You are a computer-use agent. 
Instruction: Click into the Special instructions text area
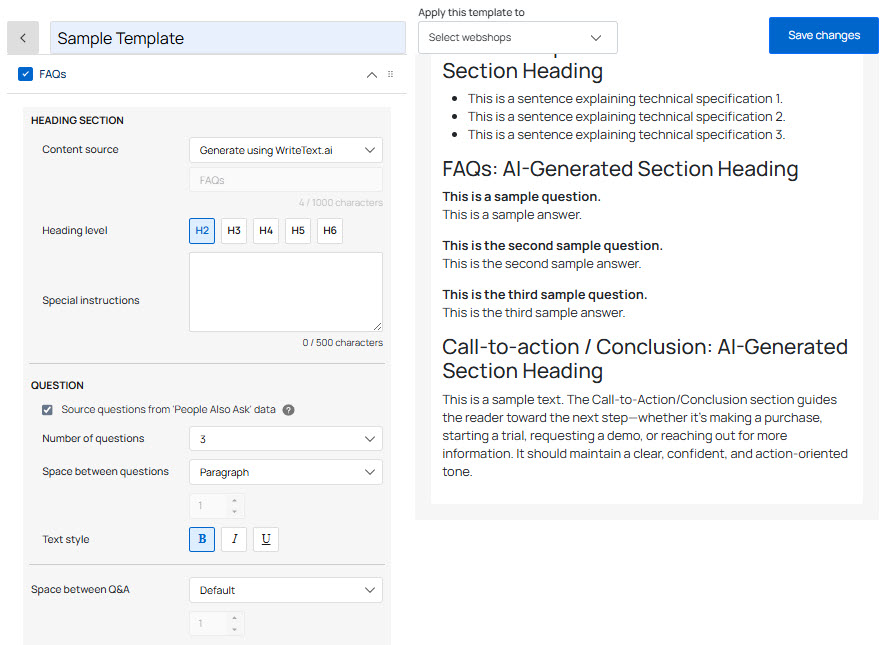coord(285,291)
